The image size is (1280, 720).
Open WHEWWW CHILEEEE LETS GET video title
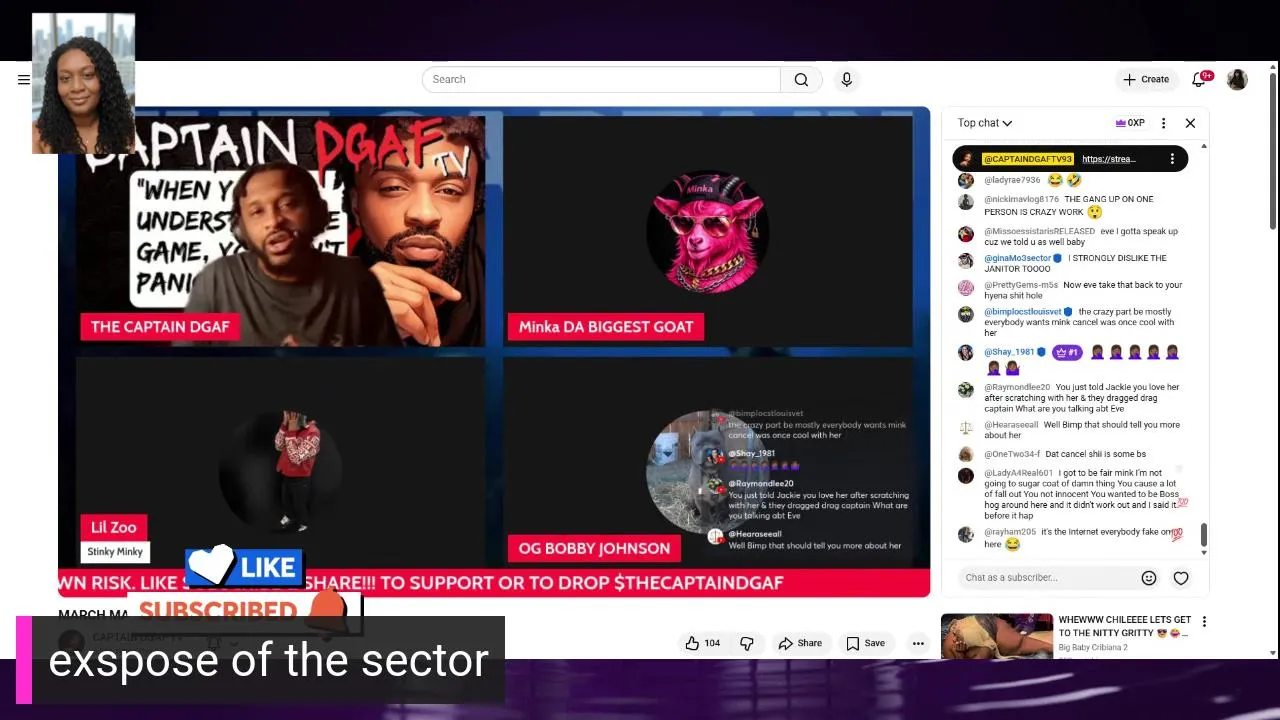[x=1124, y=626]
